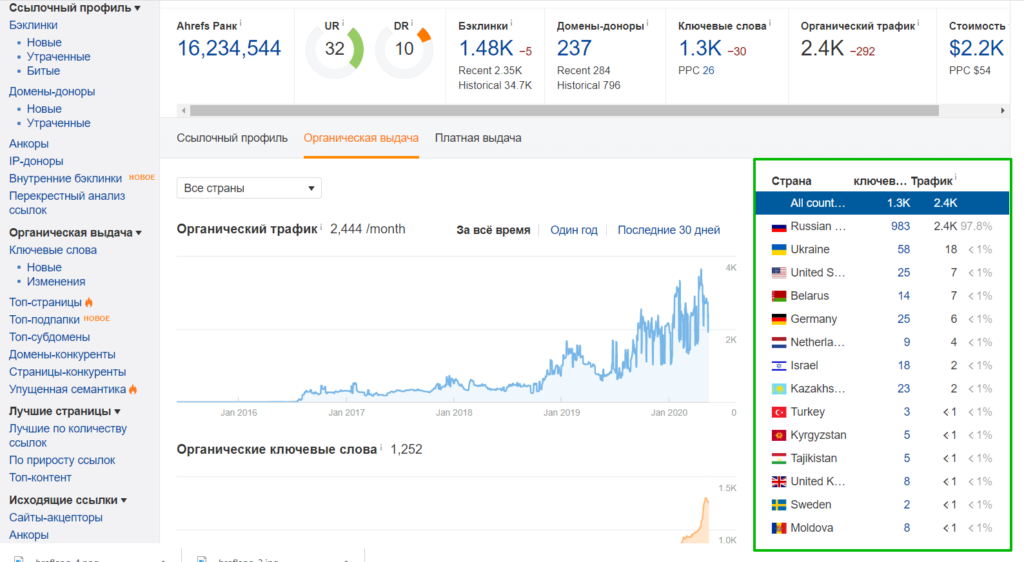Viewport: 1024px width, 562px height.
Task: Collapse the Органическая выдача sidebar section
Action: point(75,232)
